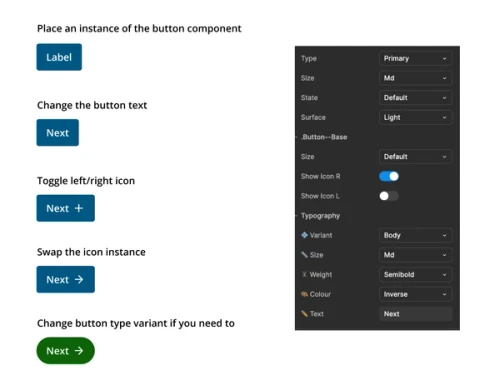Viewport: 500px width, 386px height.
Task: Click the 'Type' property label
Action: point(309,58)
